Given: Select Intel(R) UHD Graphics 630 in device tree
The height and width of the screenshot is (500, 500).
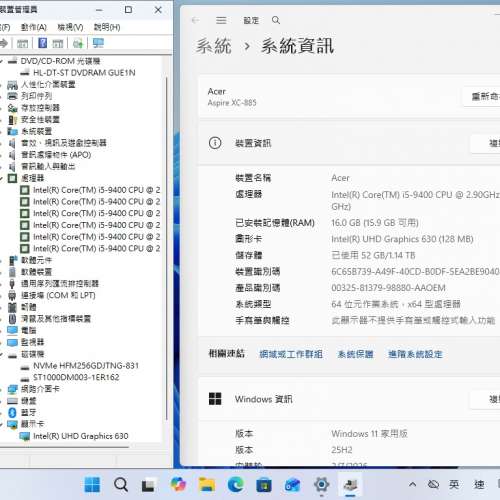Looking at the screenshot, I should click(81, 436).
